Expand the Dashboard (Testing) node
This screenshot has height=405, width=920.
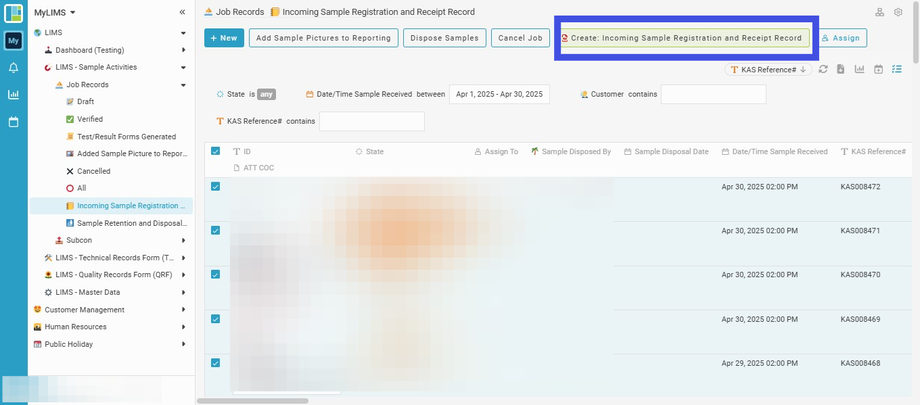pos(183,50)
